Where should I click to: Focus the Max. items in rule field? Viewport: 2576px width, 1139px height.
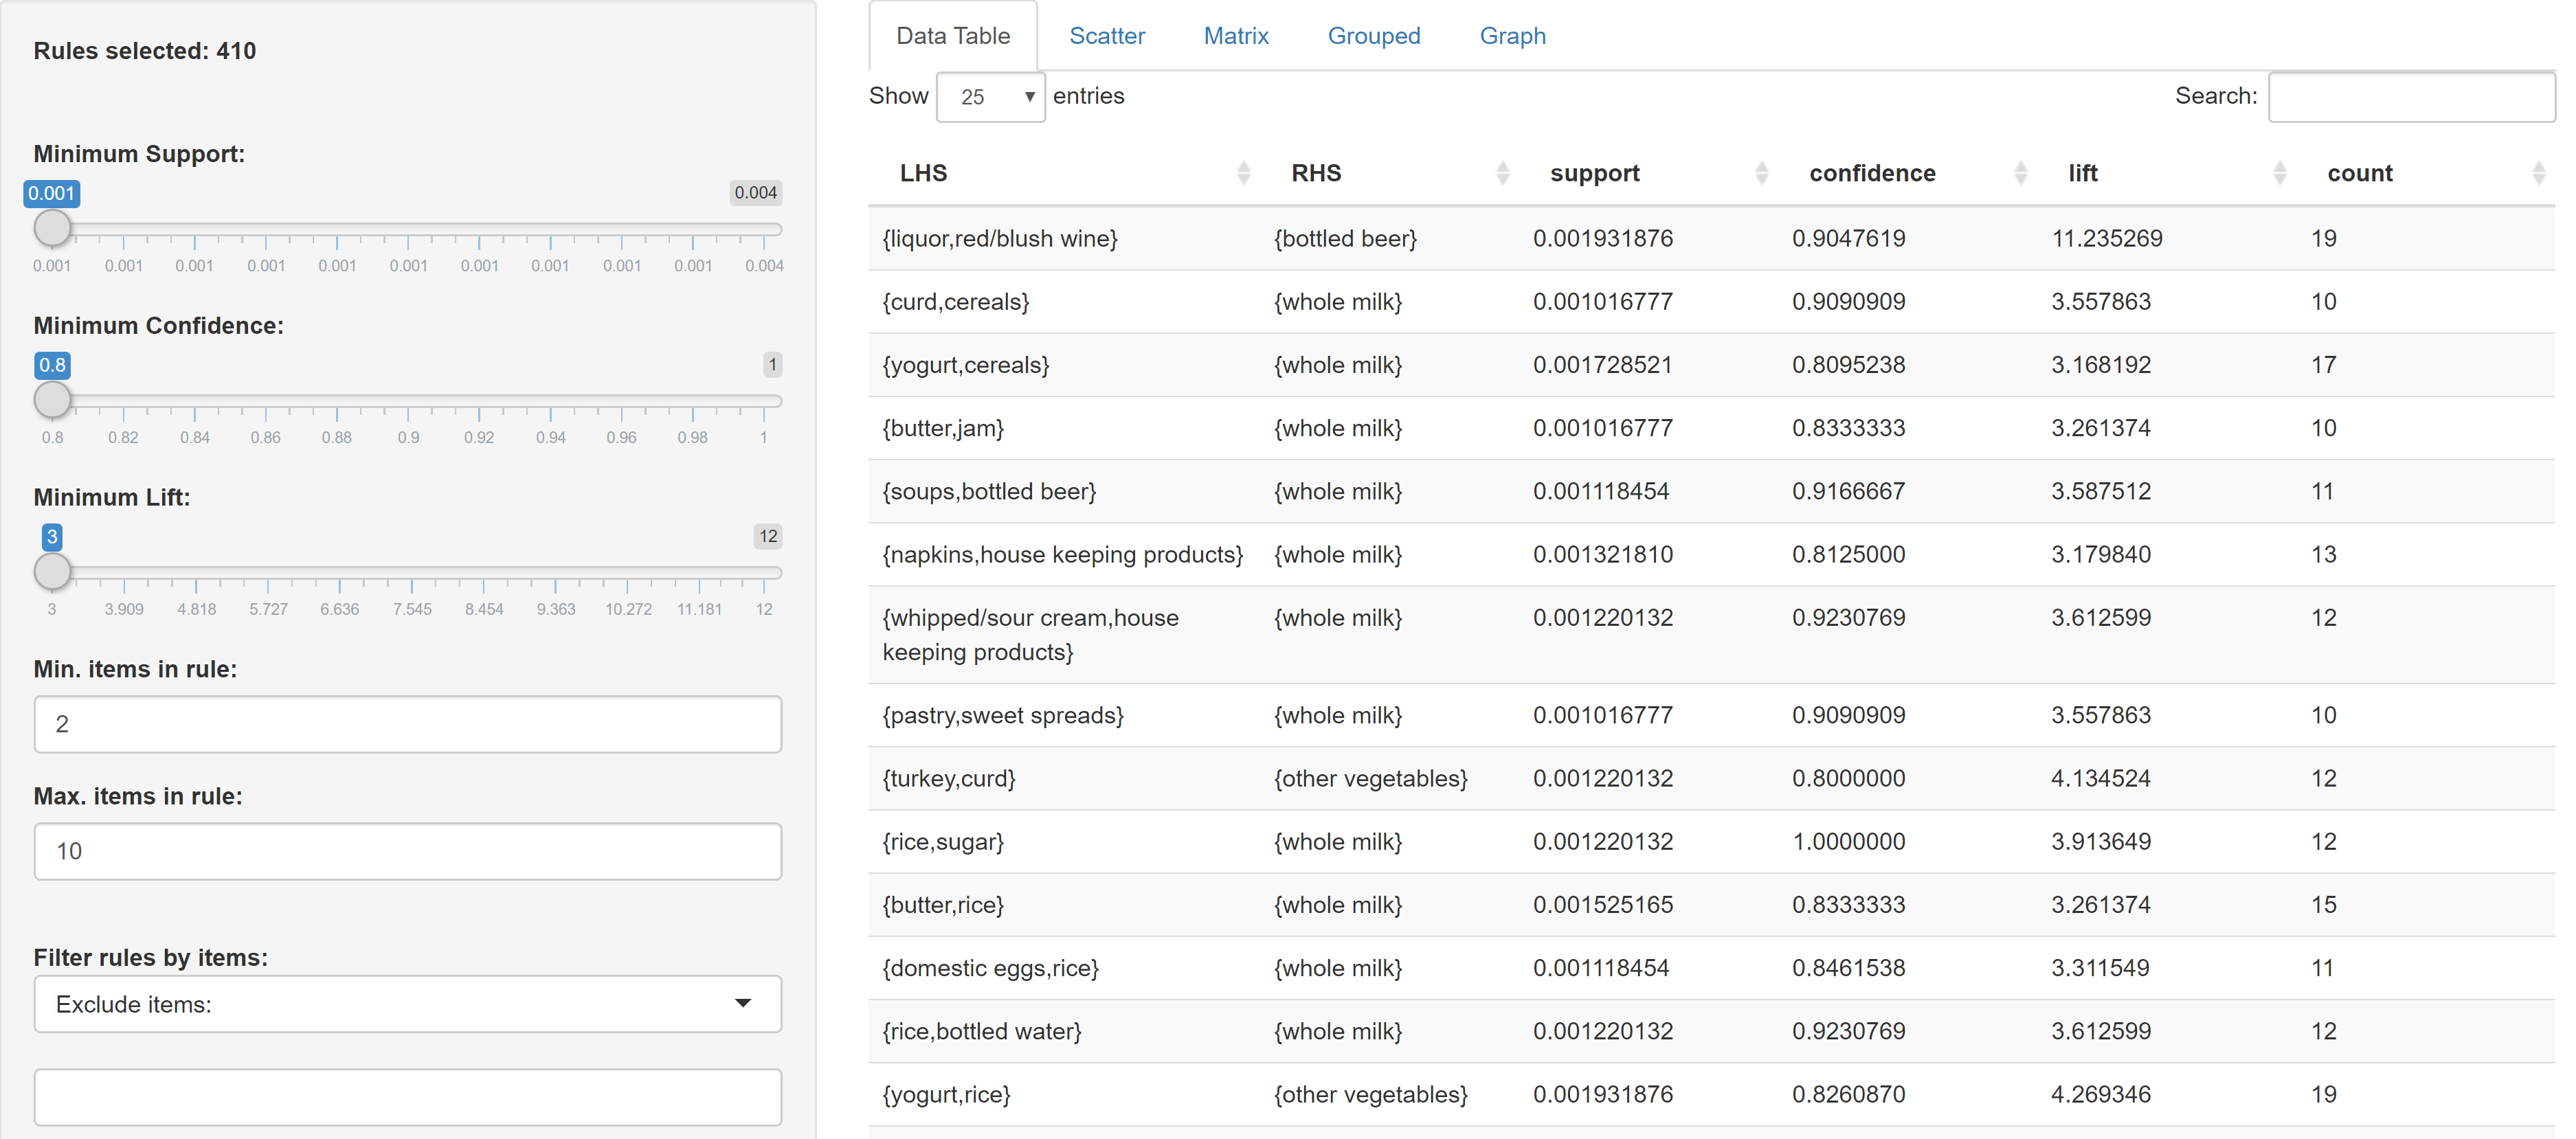tap(408, 851)
